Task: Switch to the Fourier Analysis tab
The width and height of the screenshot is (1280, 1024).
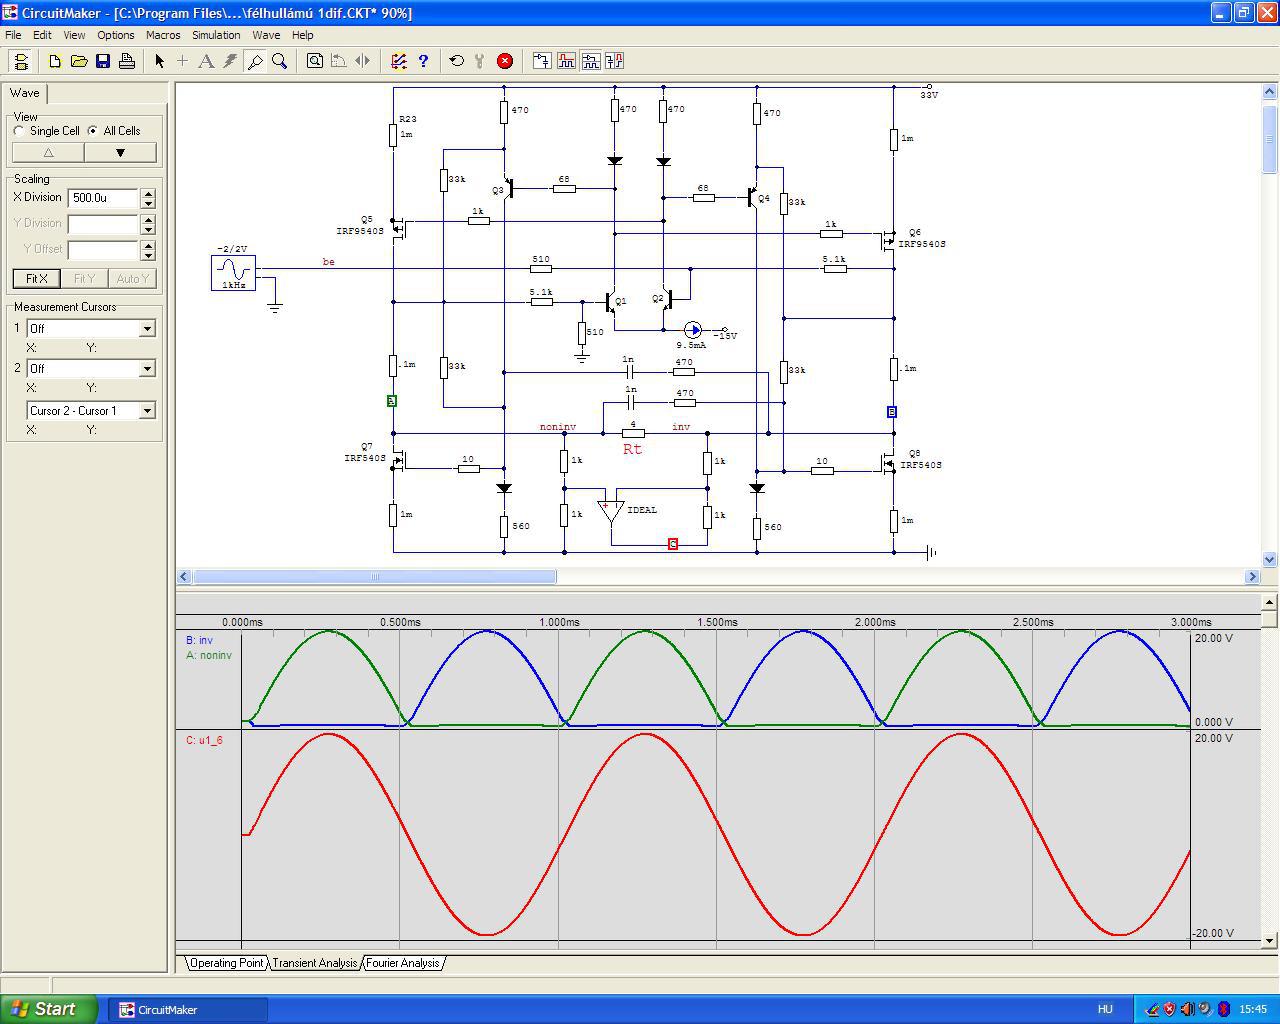Action: coord(402,963)
